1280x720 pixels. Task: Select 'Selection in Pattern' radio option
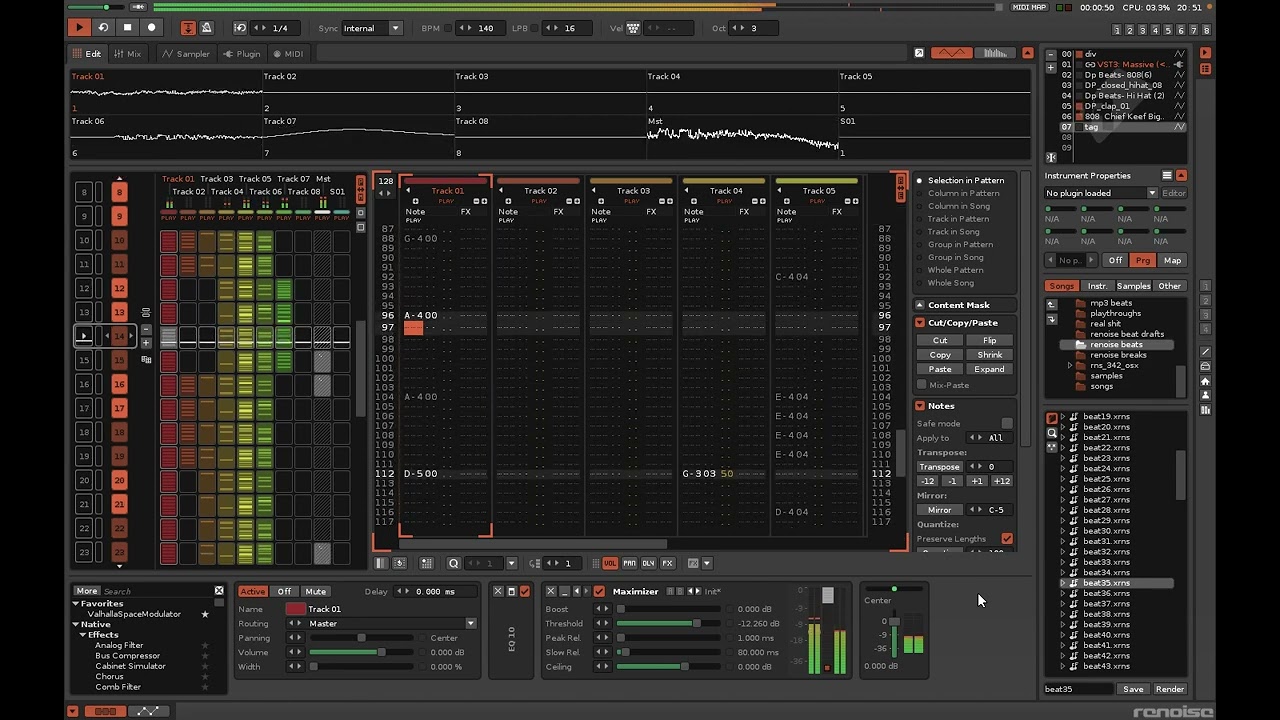(x=958, y=181)
